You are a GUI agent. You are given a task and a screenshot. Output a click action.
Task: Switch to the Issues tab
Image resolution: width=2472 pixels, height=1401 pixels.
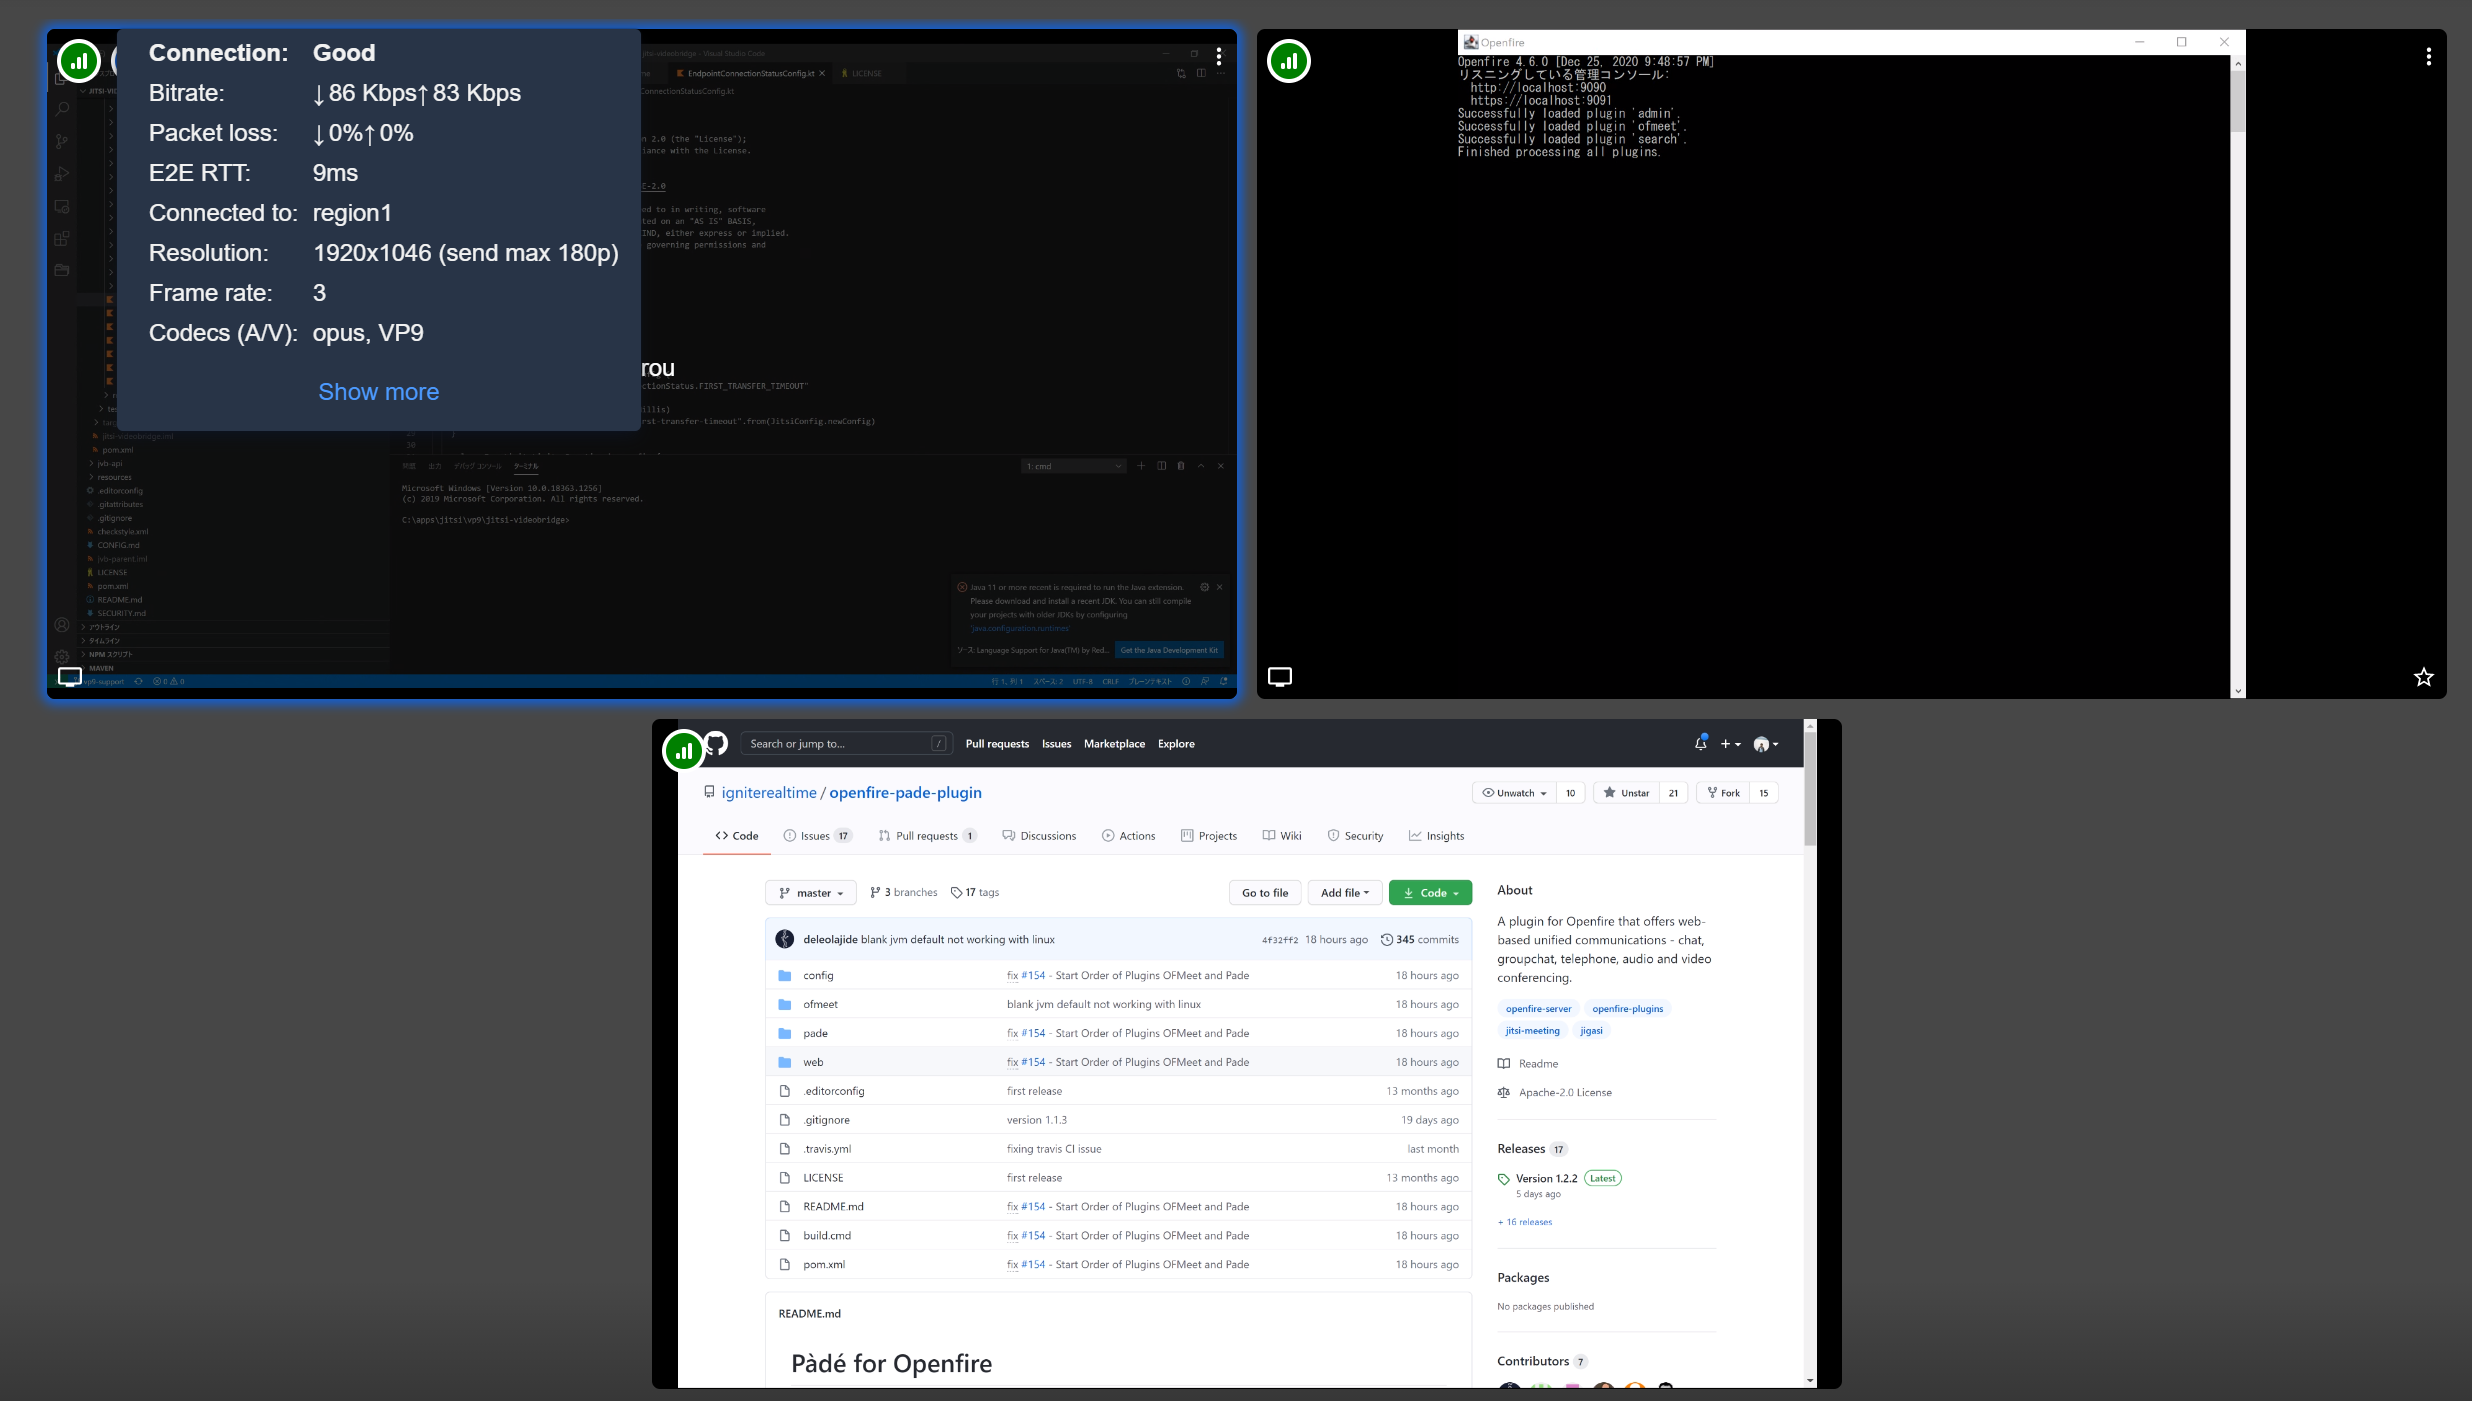pyautogui.click(x=817, y=835)
